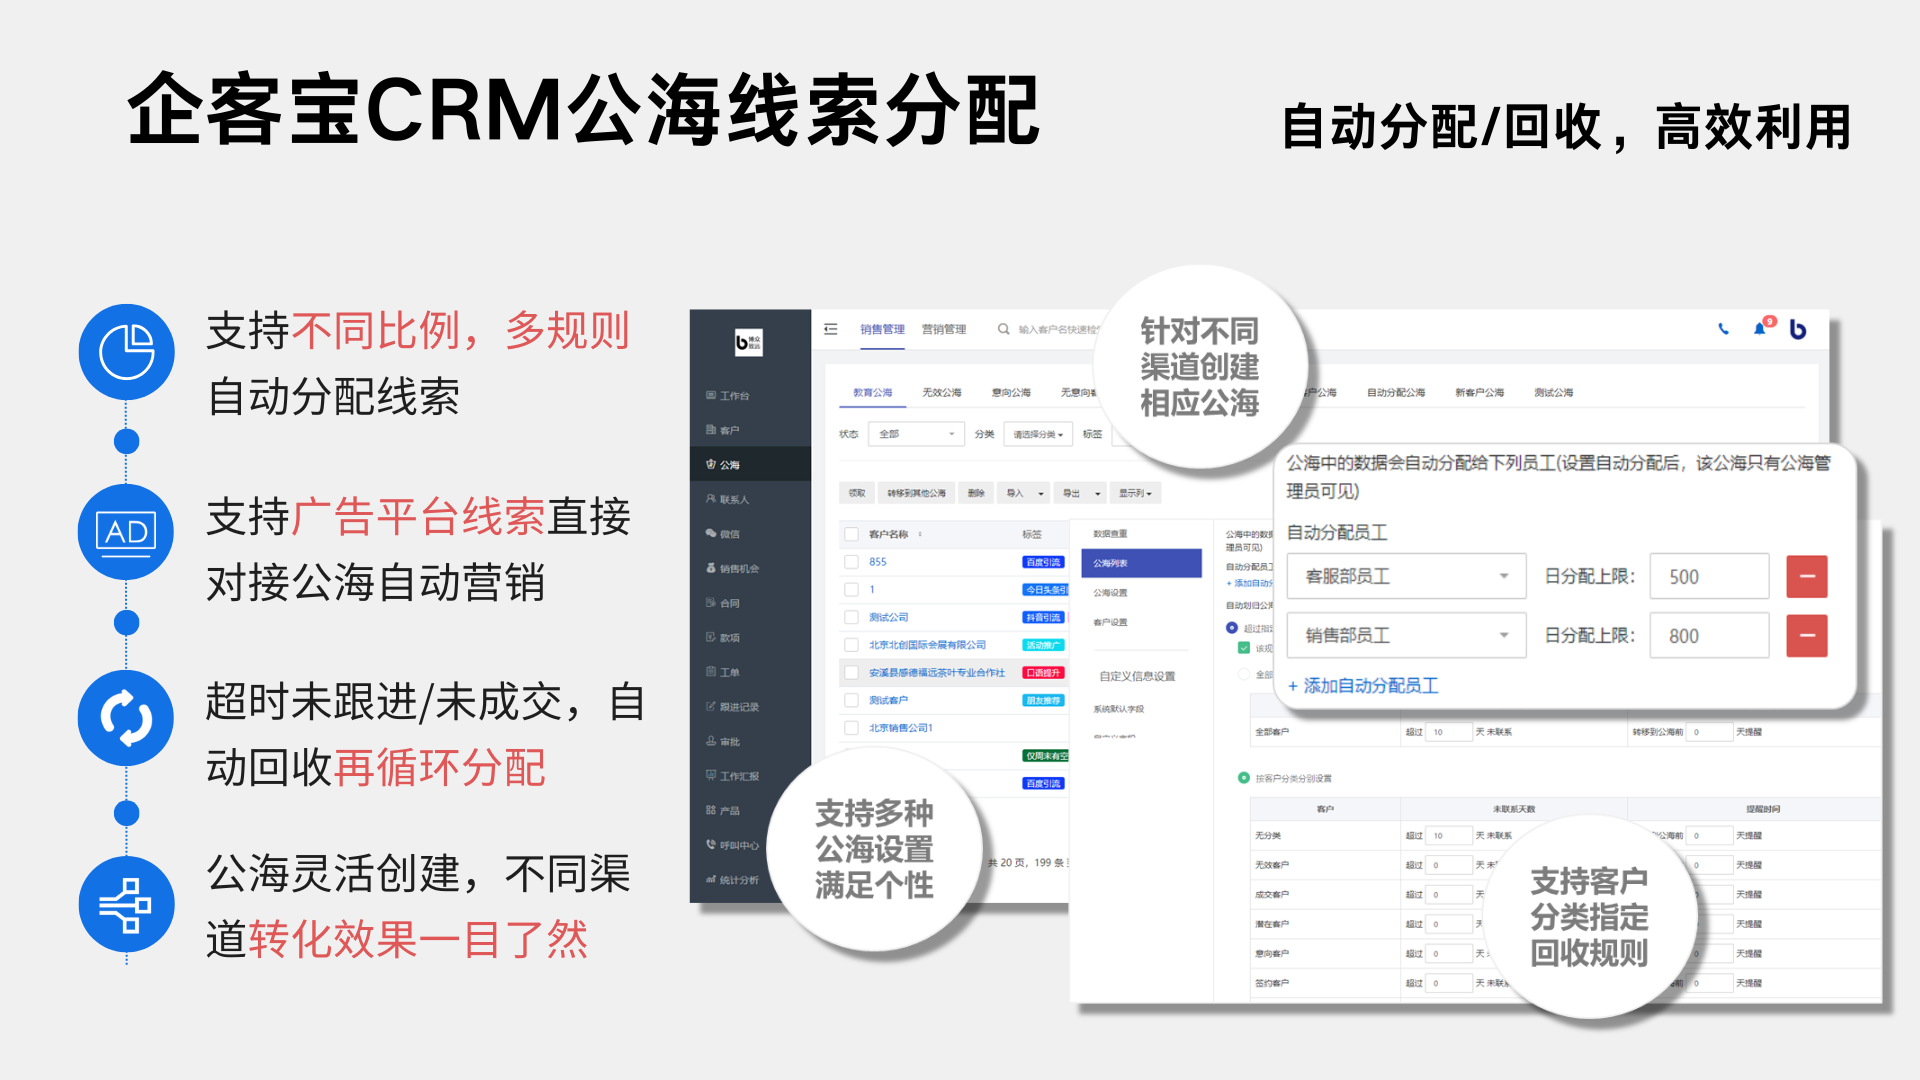Open 微信 in the sidebar

pos(729,534)
